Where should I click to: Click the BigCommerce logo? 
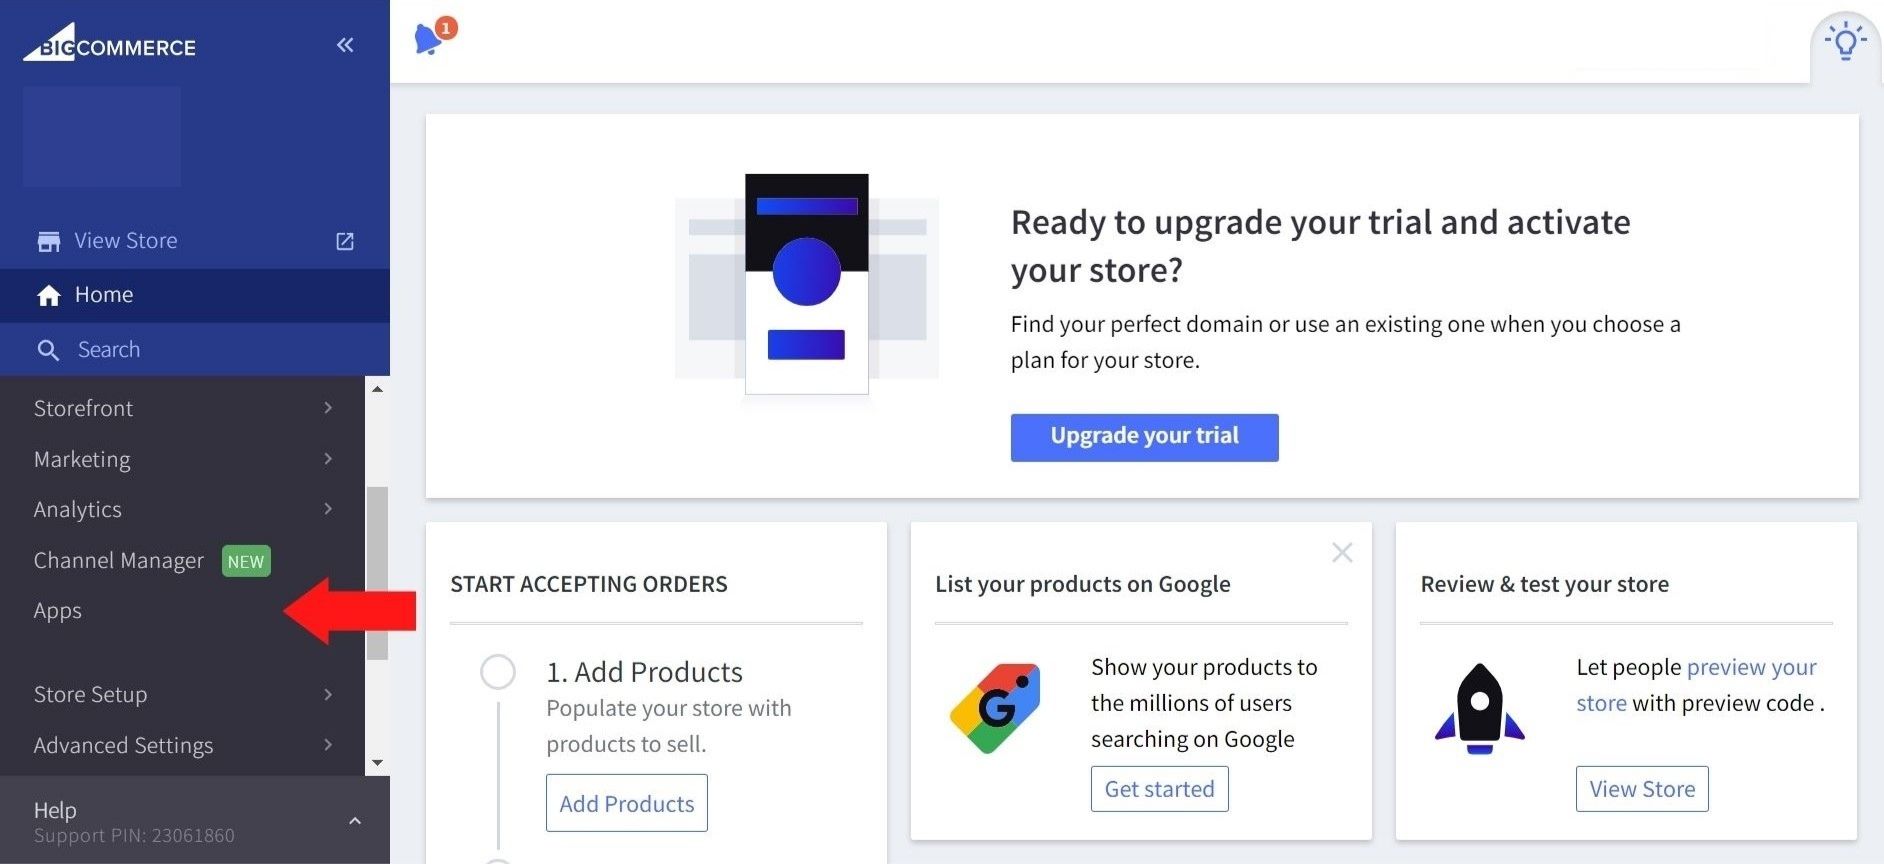(x=110, y=45)
